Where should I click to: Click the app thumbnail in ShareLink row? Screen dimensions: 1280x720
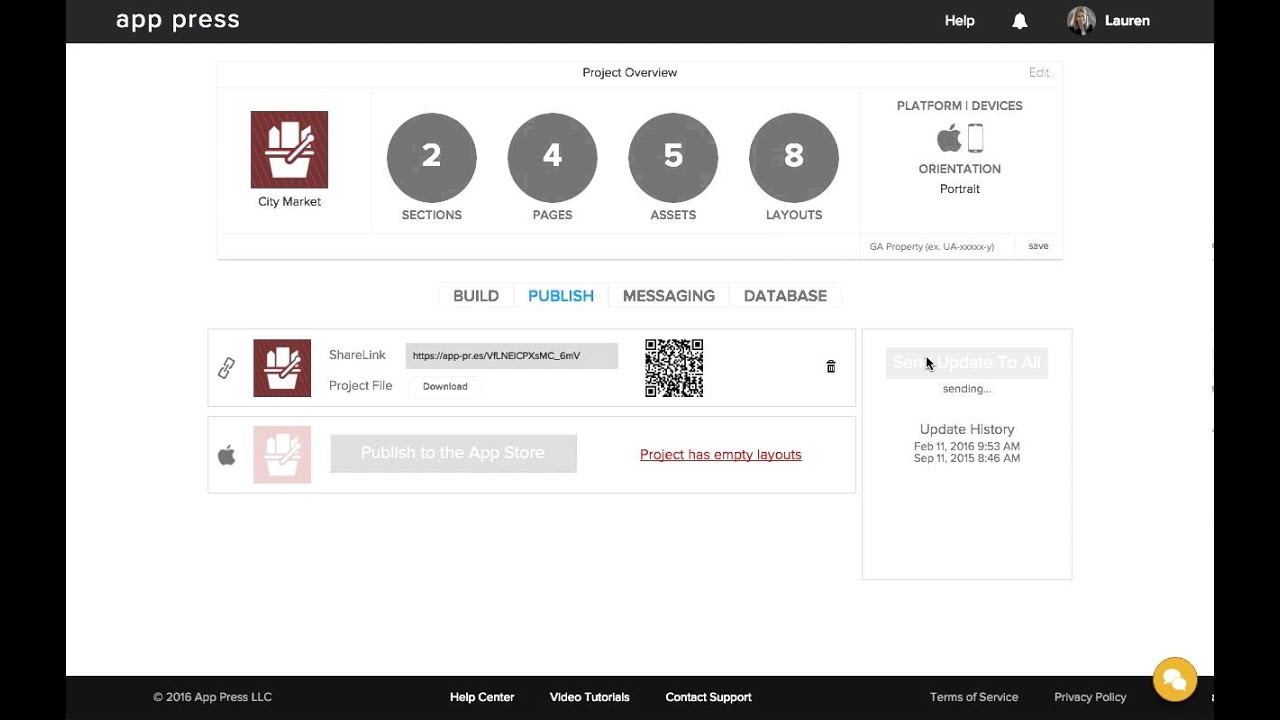pyautogui.click(x=282, y=368)
